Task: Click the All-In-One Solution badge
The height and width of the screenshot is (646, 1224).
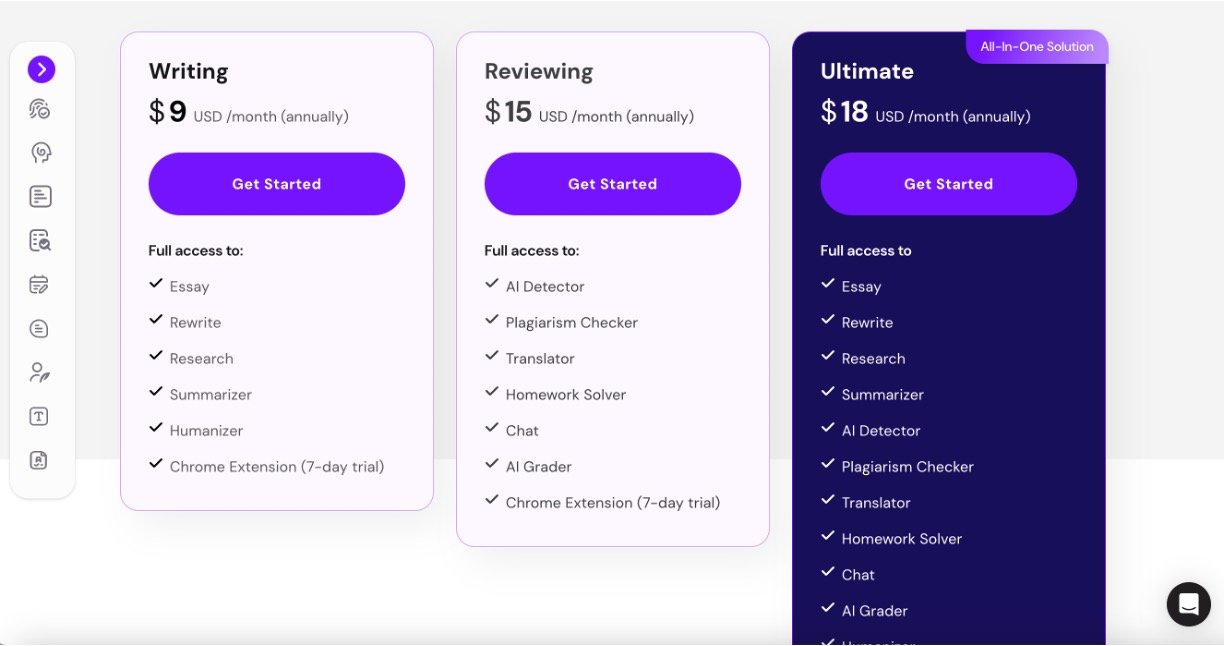Action: [1037, 47]
